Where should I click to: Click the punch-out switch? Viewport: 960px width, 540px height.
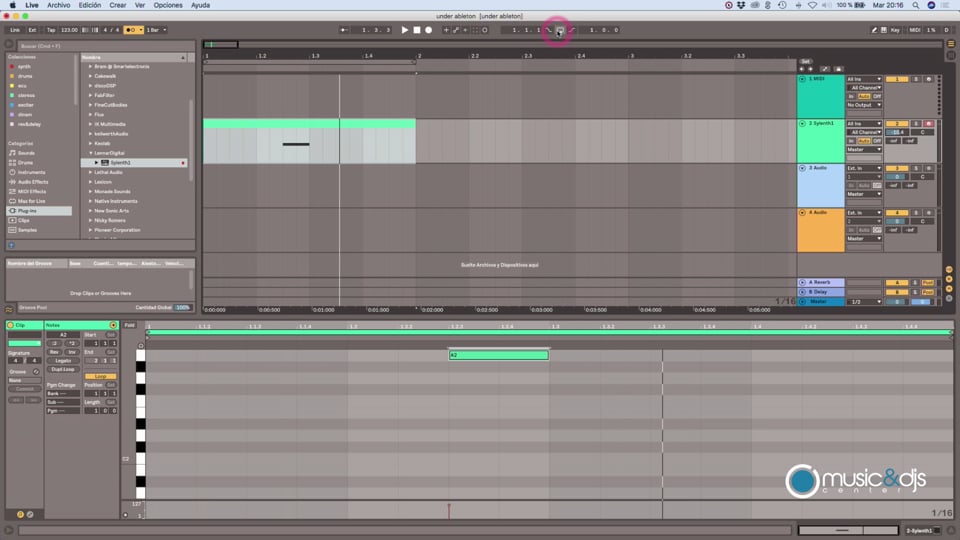tap(571, 30)
